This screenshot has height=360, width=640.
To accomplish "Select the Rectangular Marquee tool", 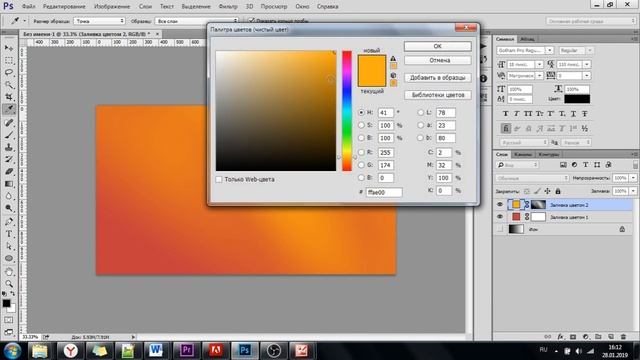I will [x=9, y=60].
